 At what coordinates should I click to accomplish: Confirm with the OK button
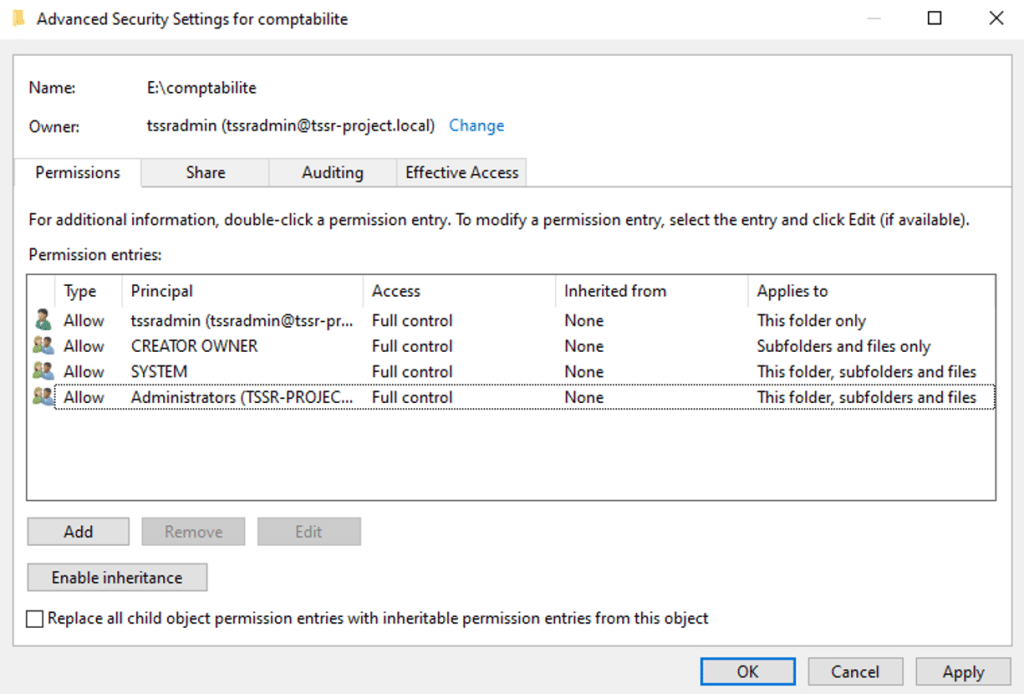[747, 672]
